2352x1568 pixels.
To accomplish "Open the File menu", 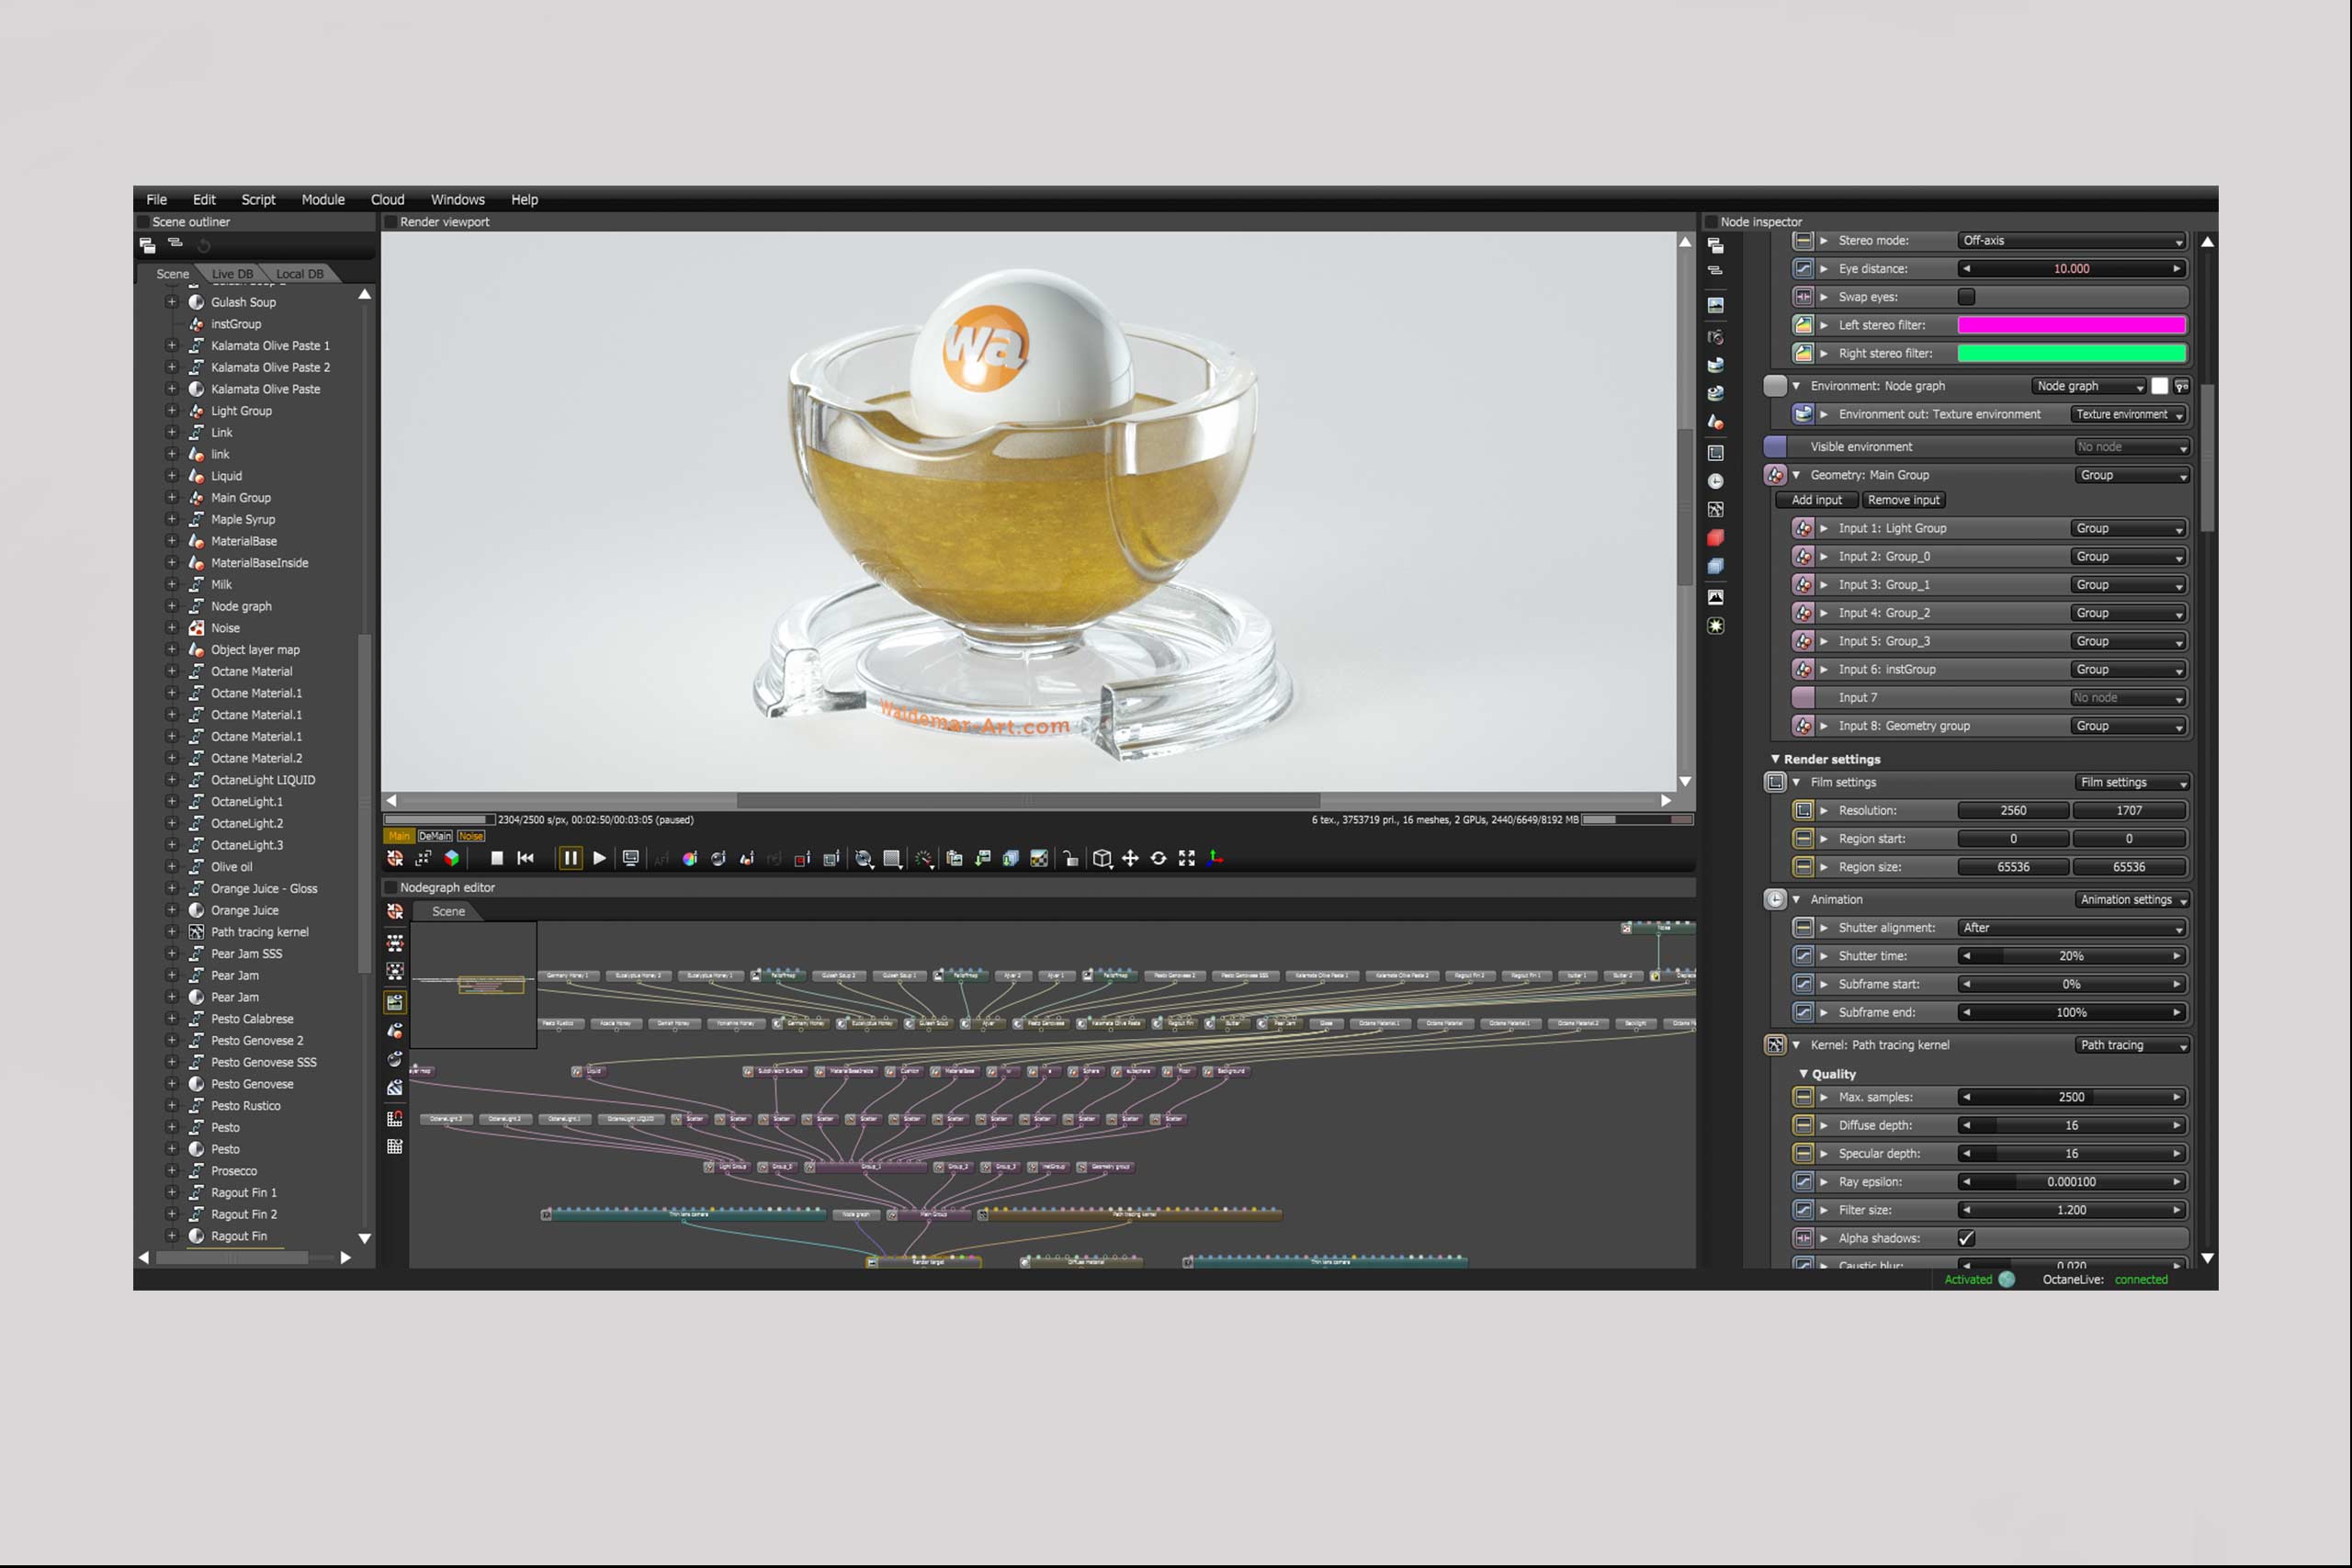I will point(157,200).
